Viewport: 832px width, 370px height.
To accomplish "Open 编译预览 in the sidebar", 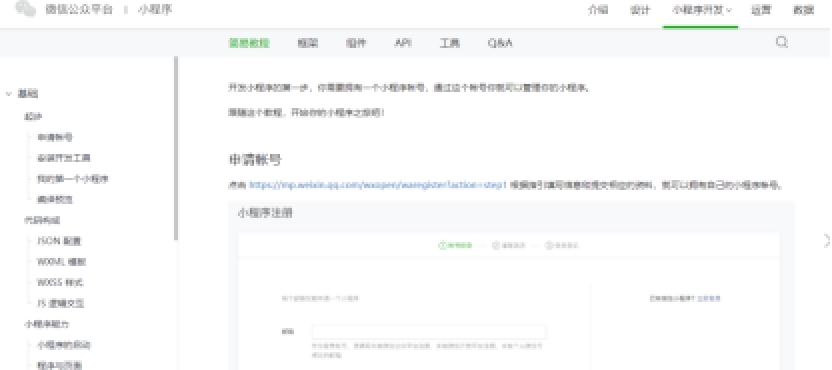I will pyautogui.click(x=55, y=200).
